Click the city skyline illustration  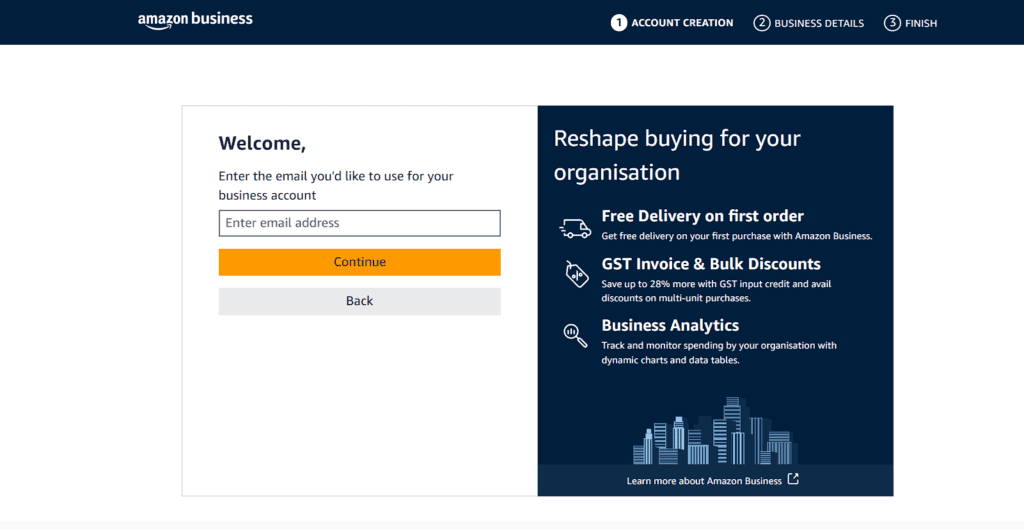[715, 430]
